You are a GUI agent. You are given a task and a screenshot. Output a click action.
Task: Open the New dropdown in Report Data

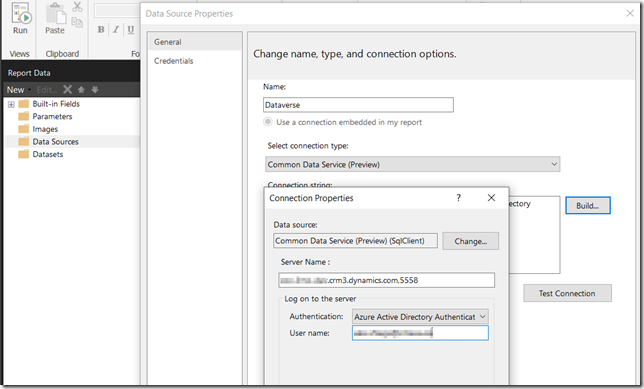click(18, 90)
